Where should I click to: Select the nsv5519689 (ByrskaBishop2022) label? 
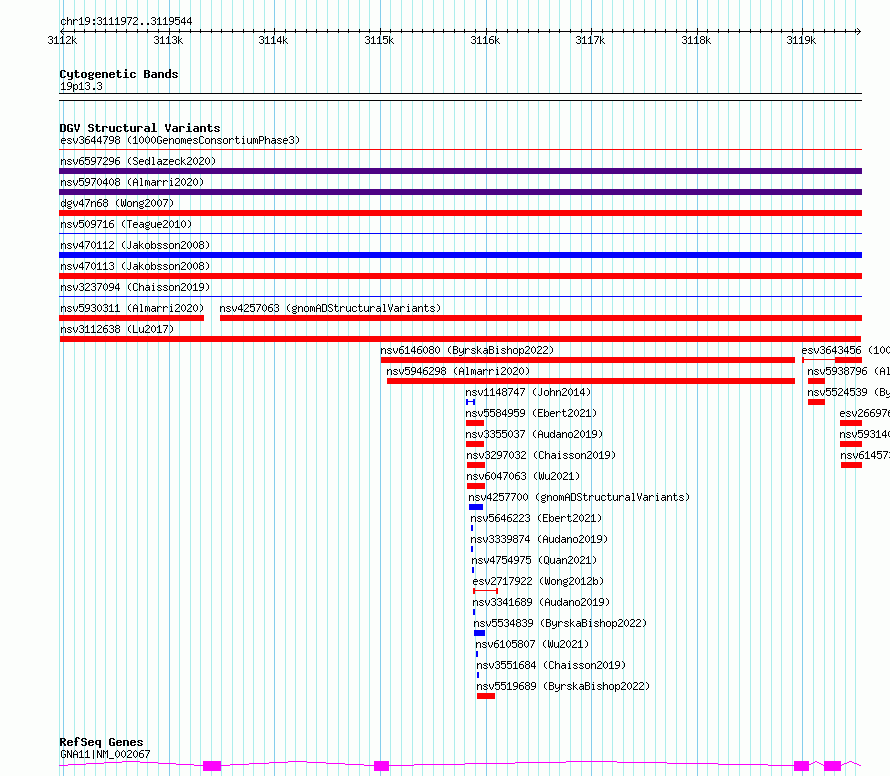tap(563, 686)
